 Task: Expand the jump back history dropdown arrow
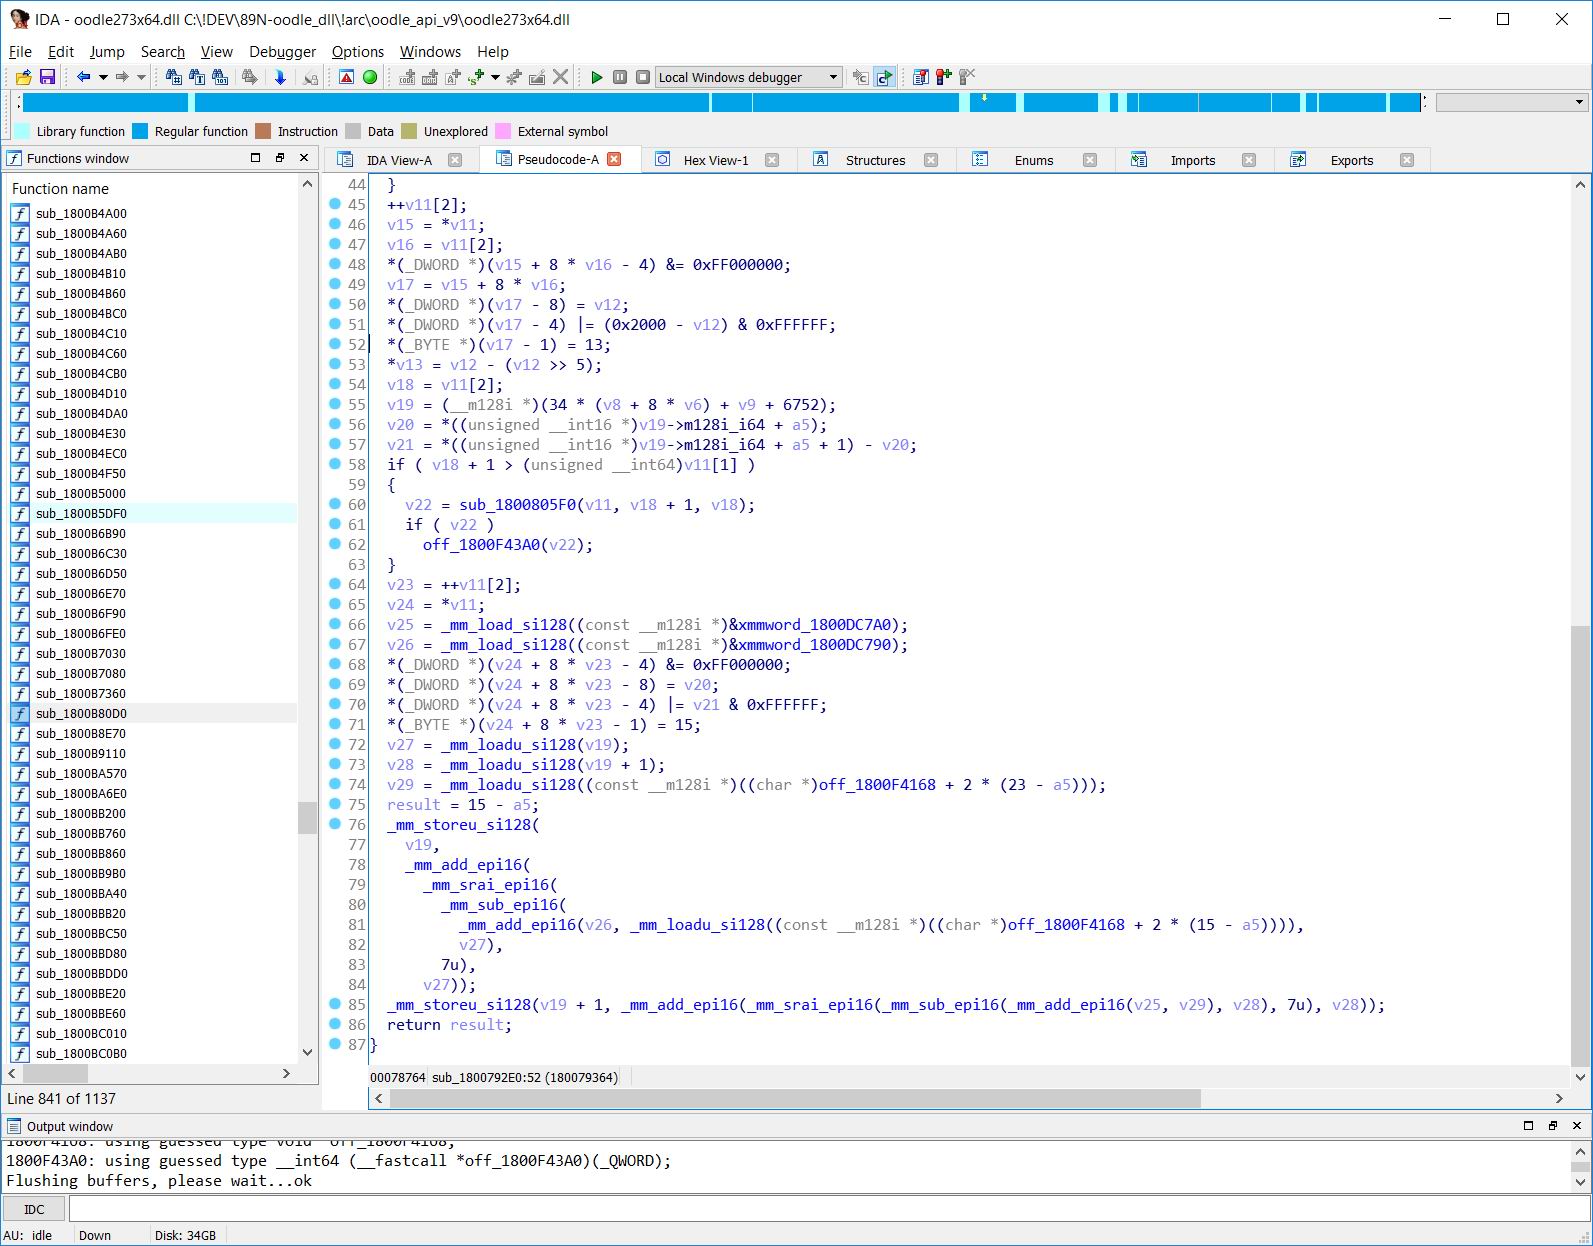(x=103, y=77)
